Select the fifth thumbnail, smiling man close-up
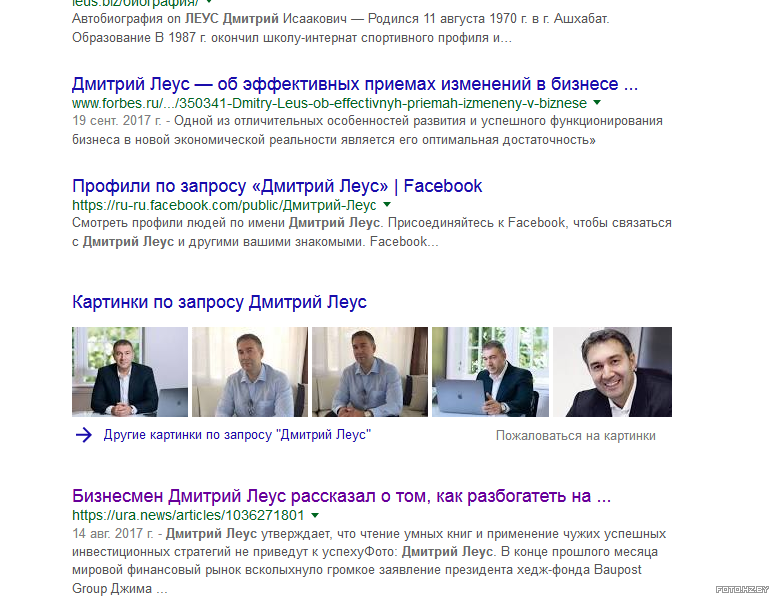Viewport: 773px width, 597px height. (x=612, y=372)
